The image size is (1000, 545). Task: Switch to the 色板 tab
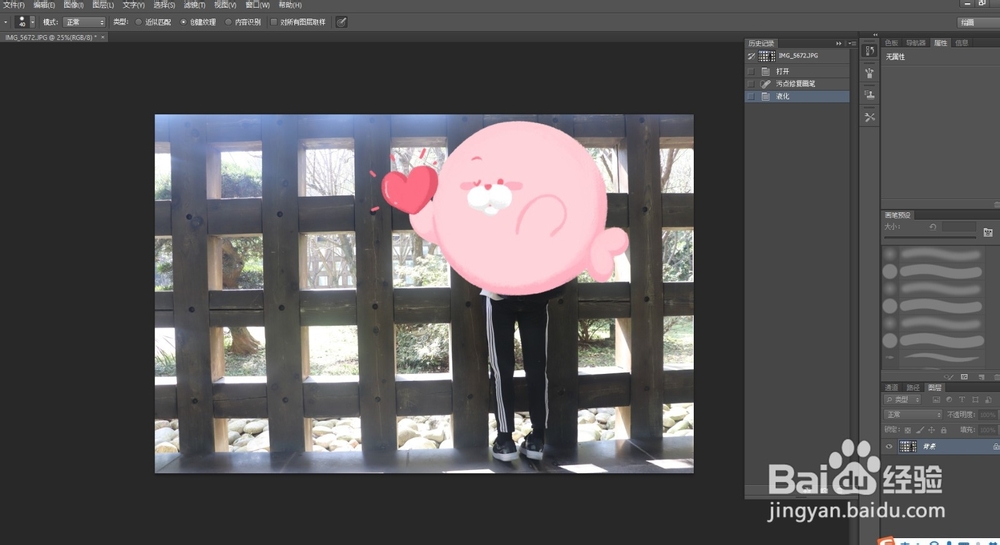(892, 43)
